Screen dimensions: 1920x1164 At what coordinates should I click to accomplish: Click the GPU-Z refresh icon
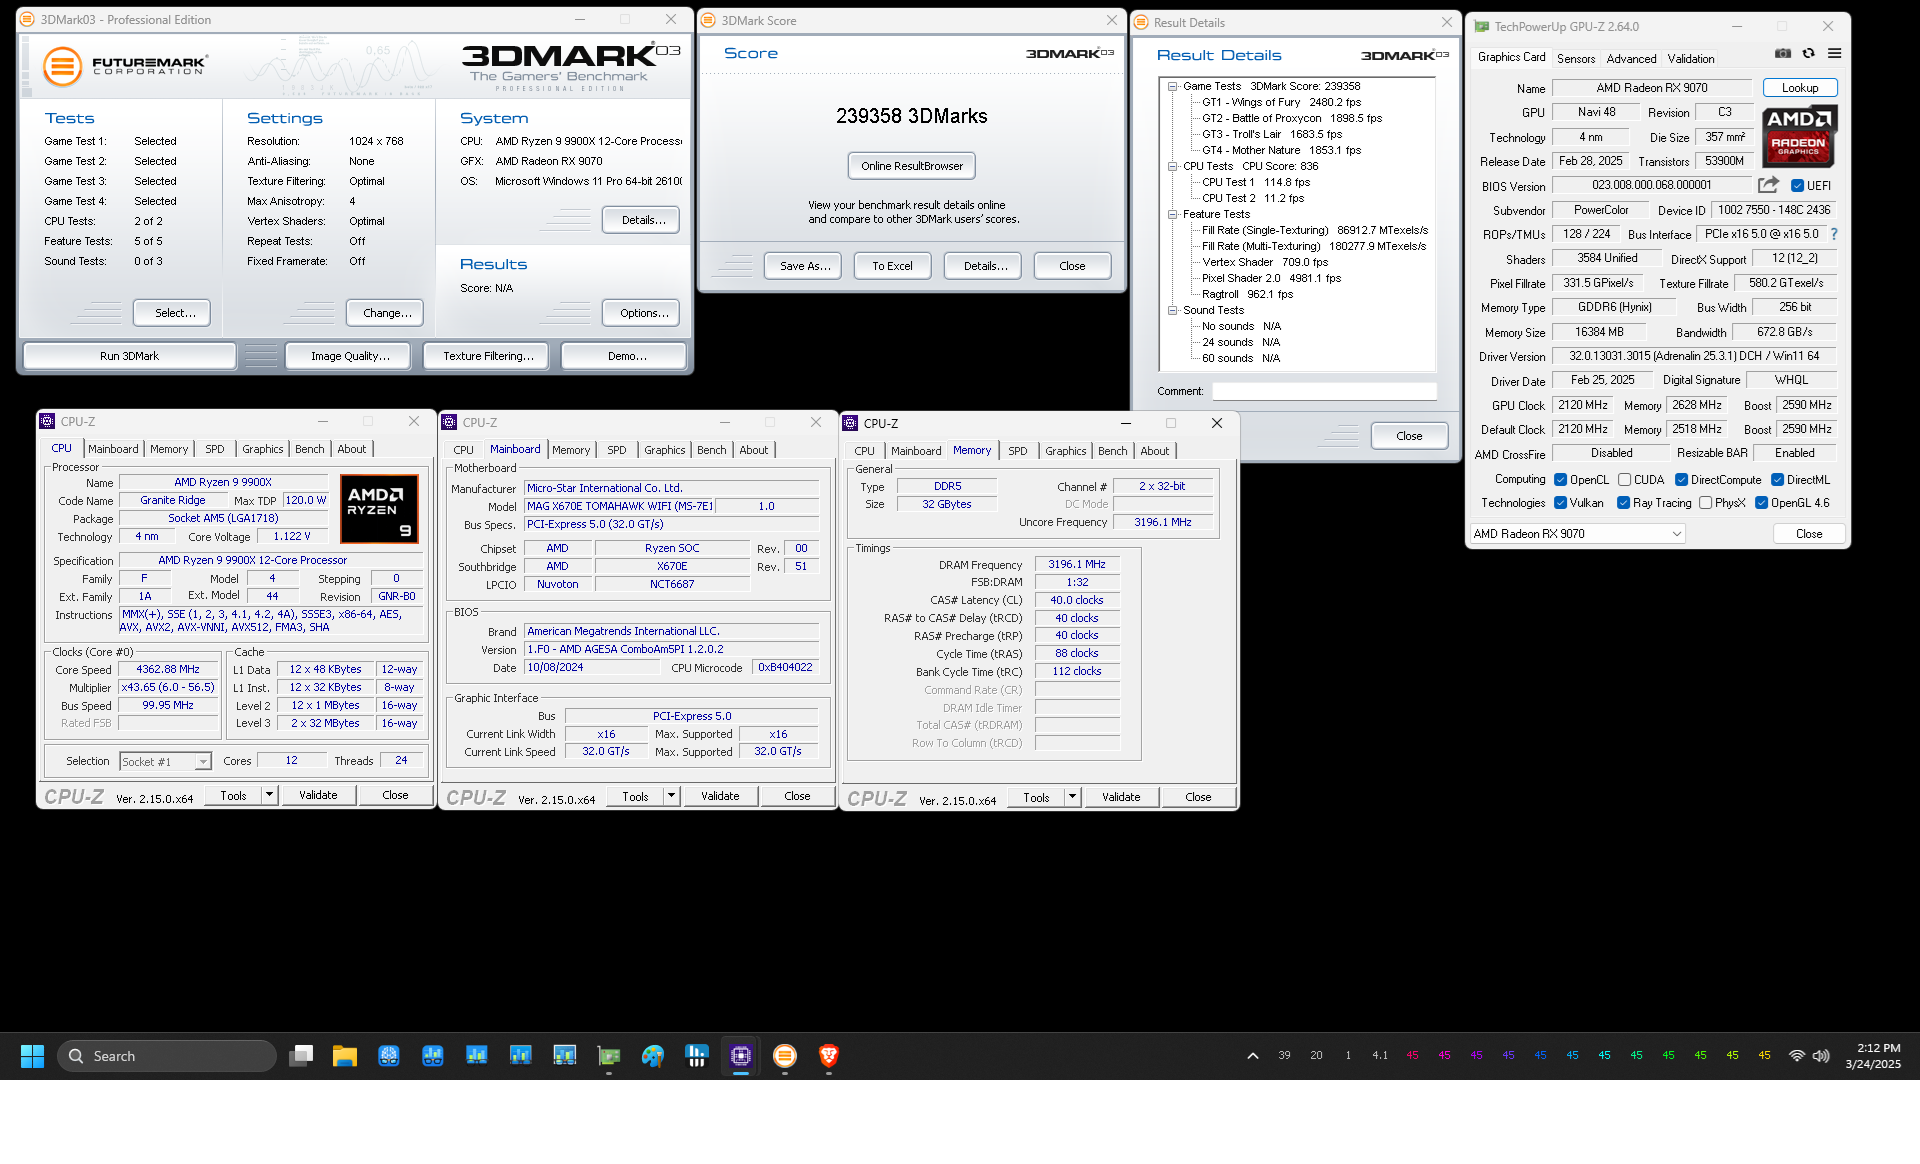pyautogui.click(x=1808, y=53)
